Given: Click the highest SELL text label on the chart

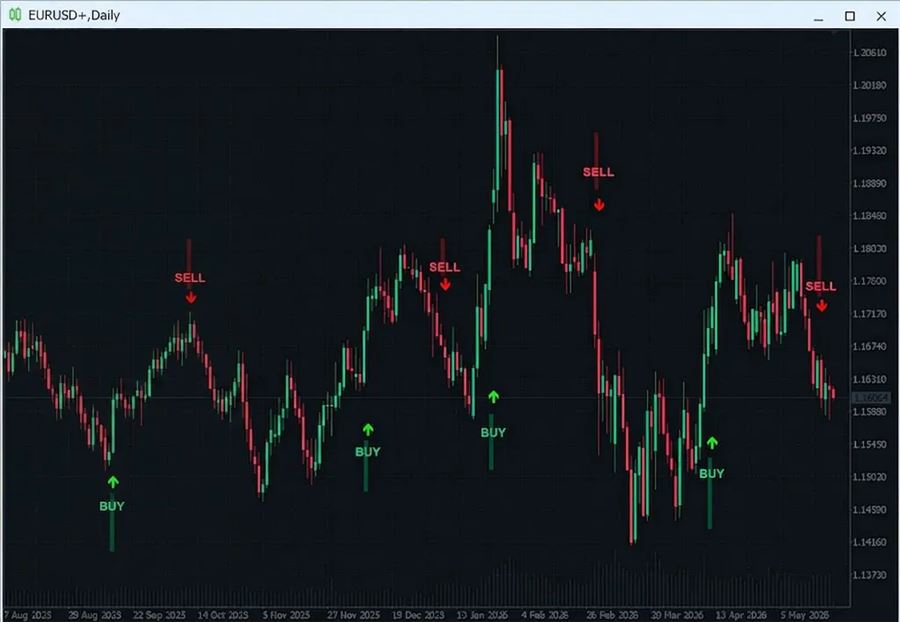Looking at the screenshot, I should [x=599, y=172].
